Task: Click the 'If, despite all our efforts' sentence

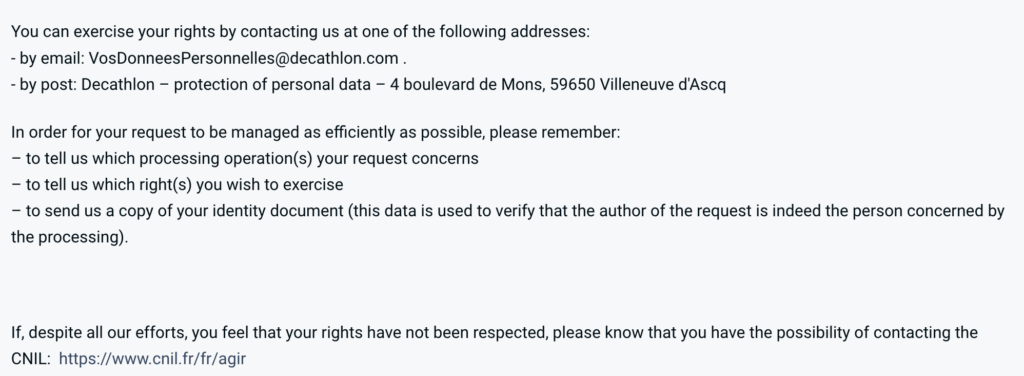Action: pyautogui.click(x=494, y=332)
